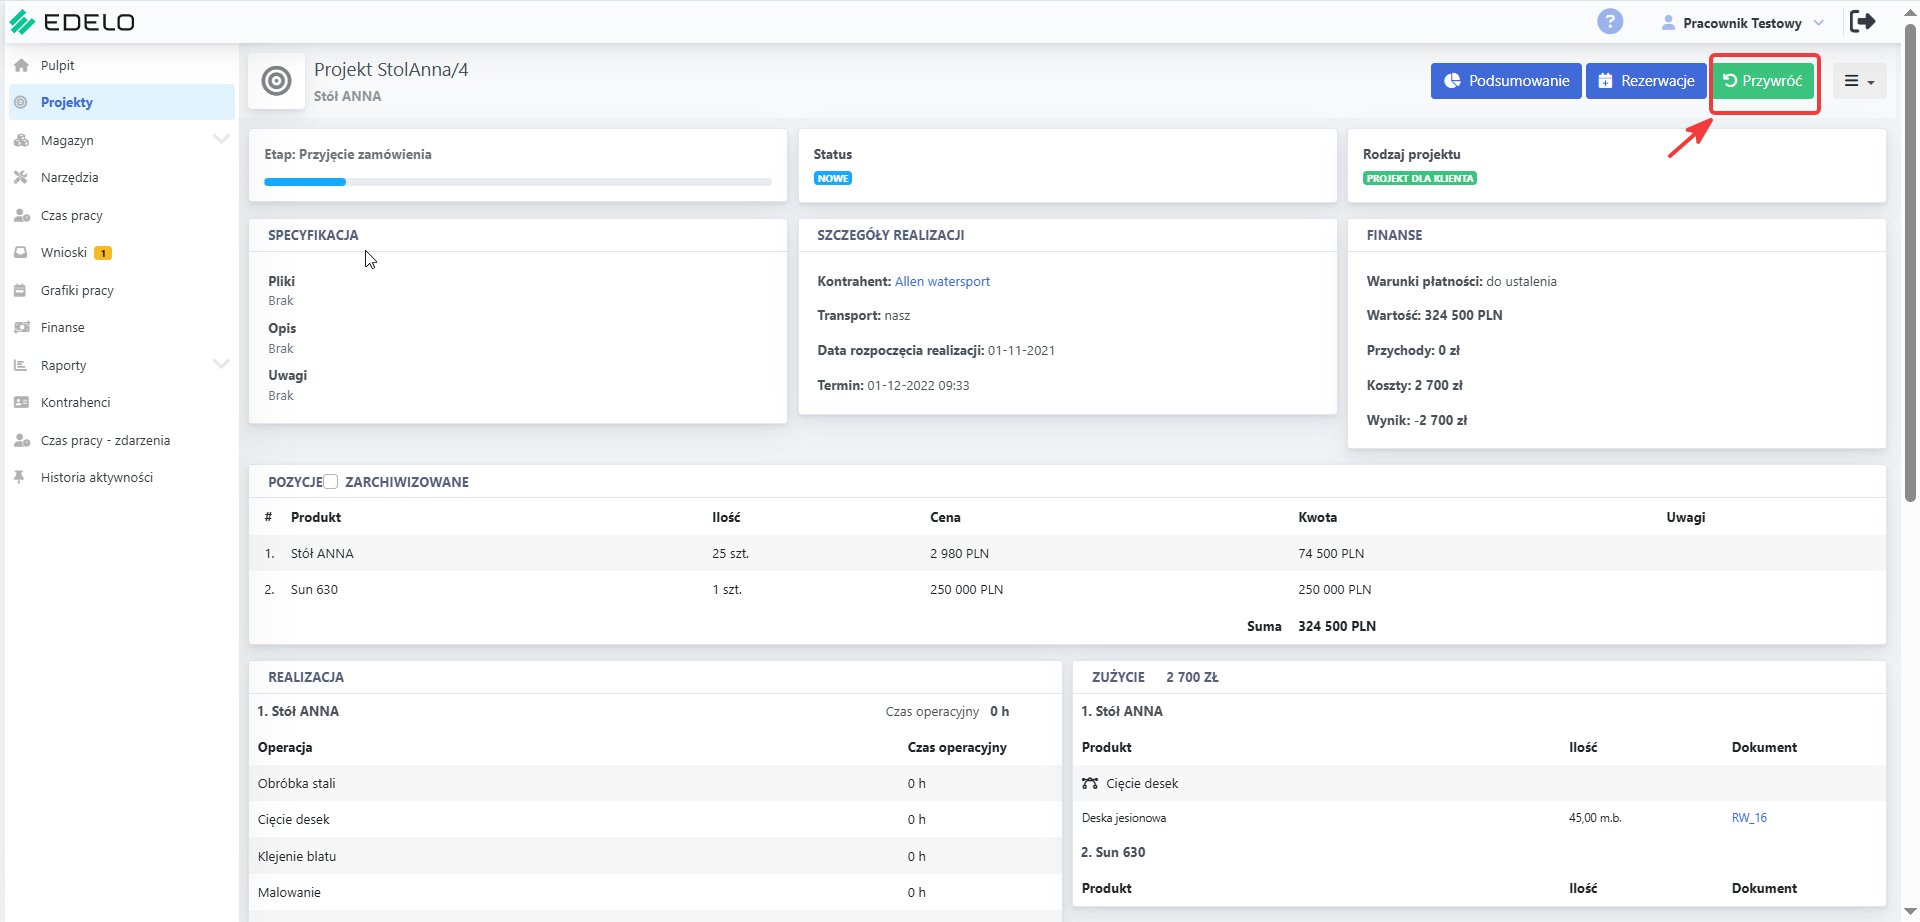Open the hamburger actions dropdown menu

[1859, 81]
